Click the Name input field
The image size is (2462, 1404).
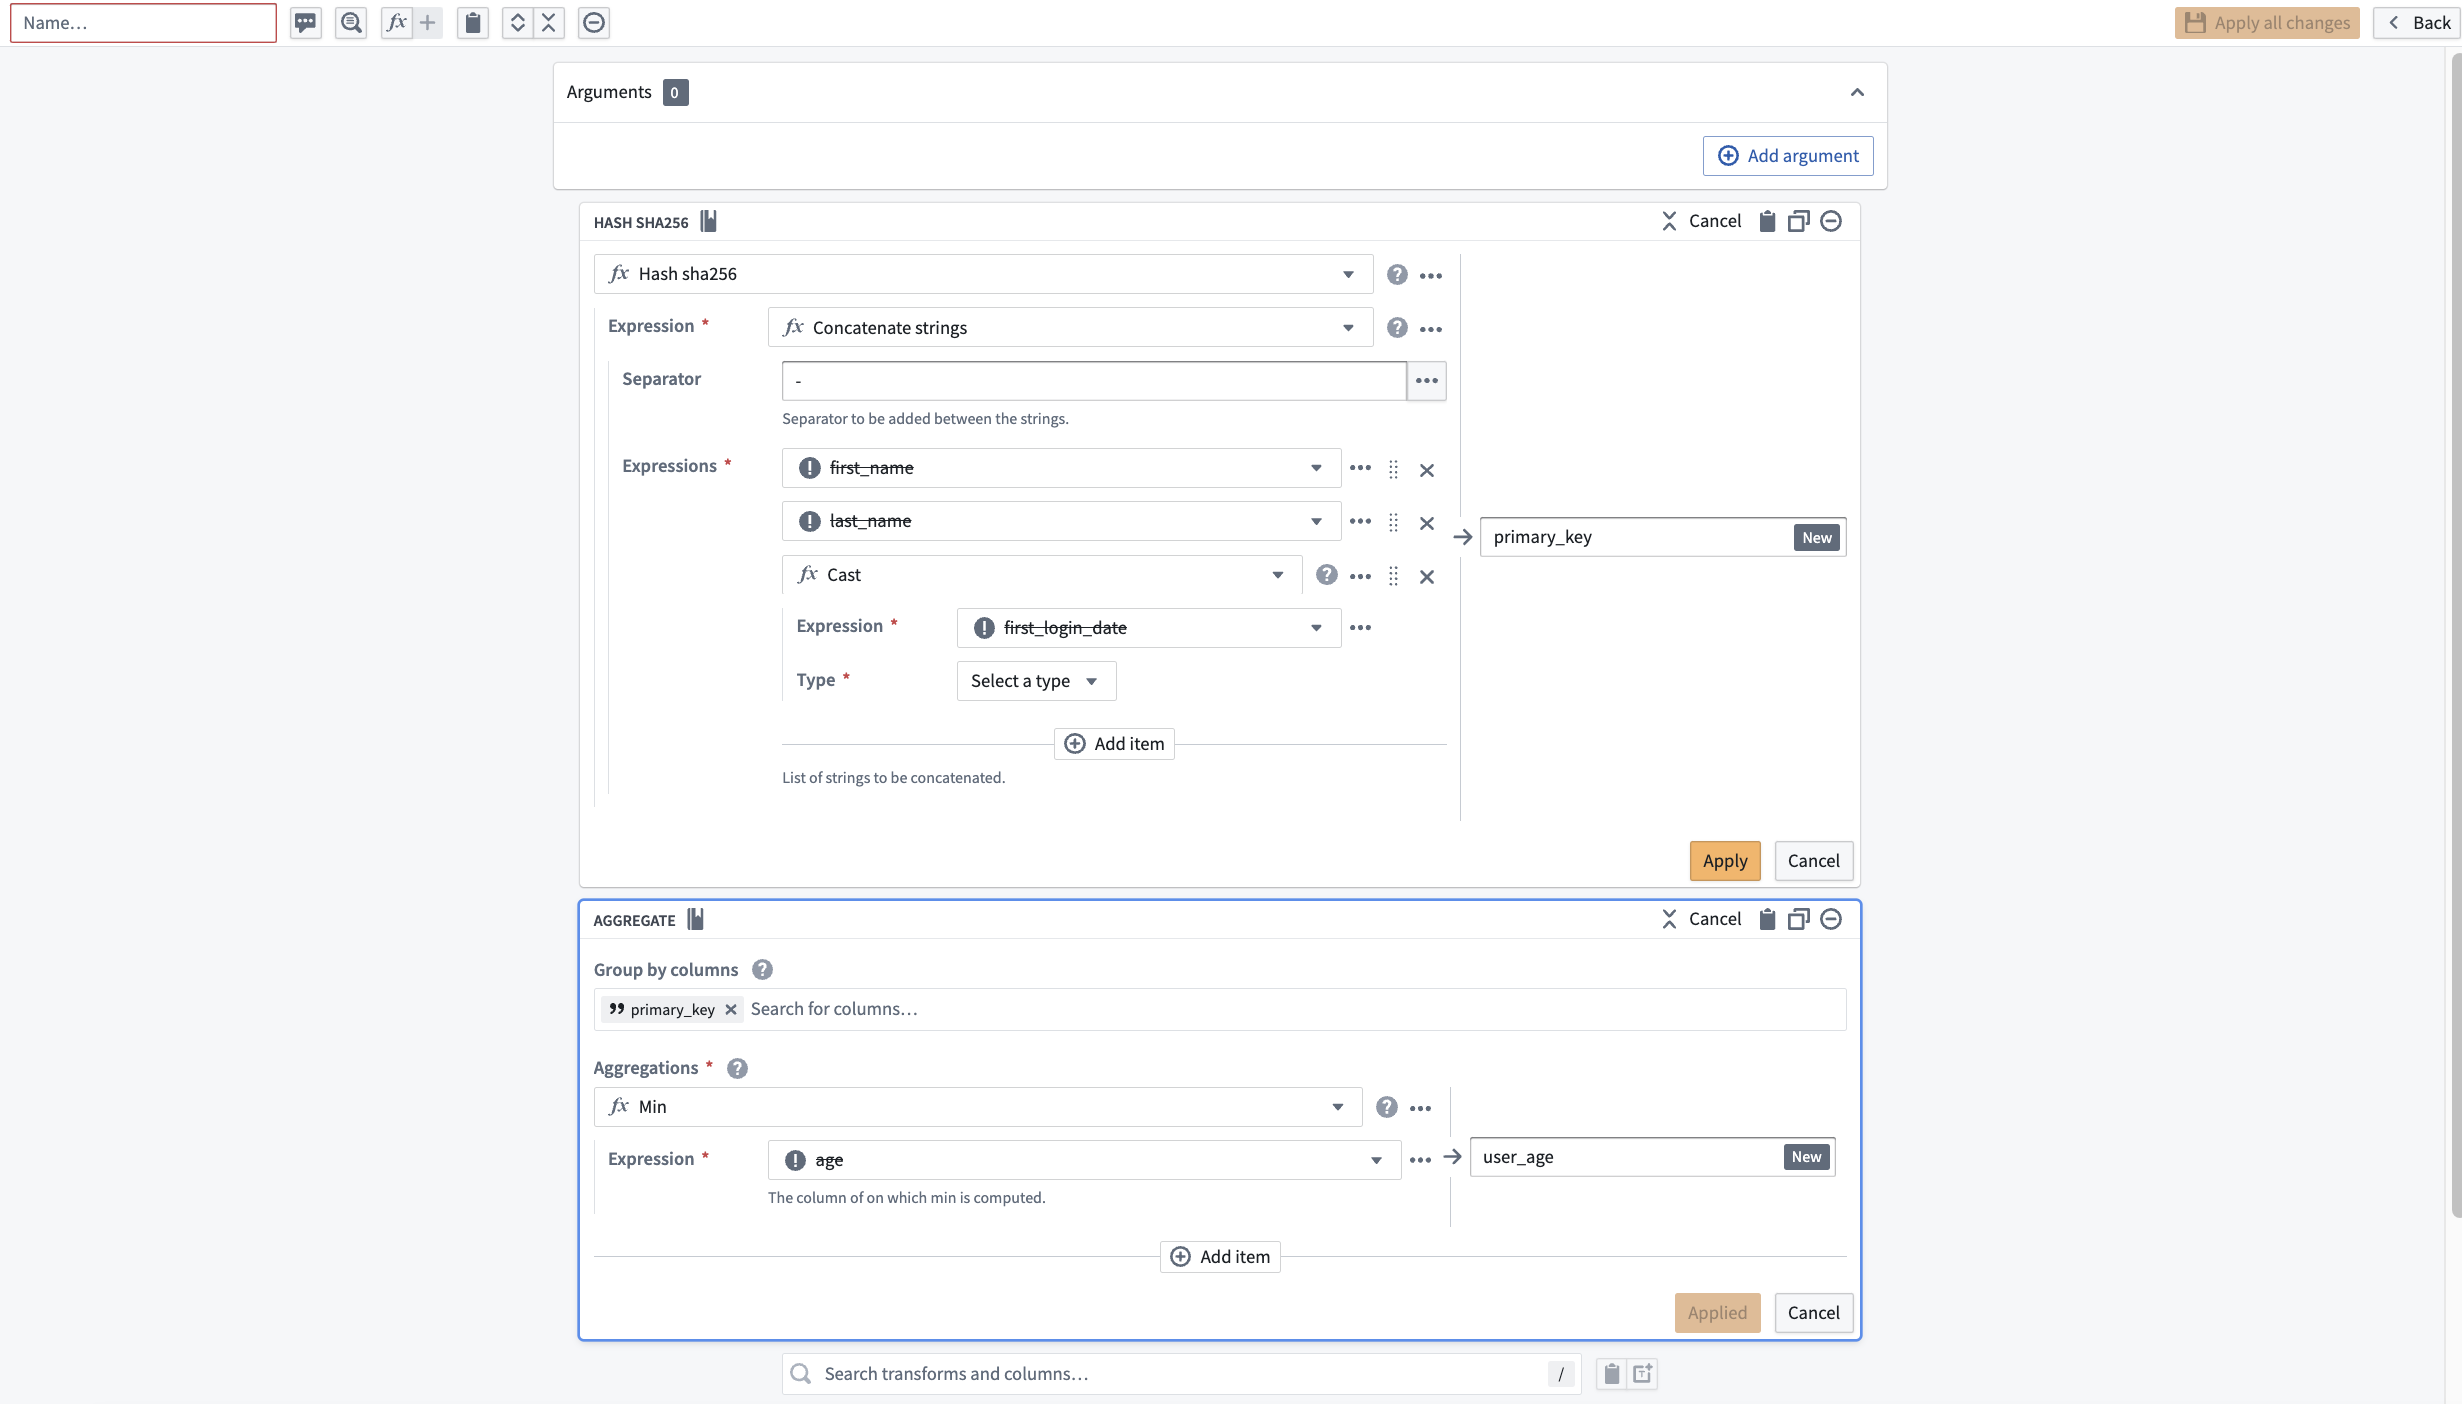point(143,22)
